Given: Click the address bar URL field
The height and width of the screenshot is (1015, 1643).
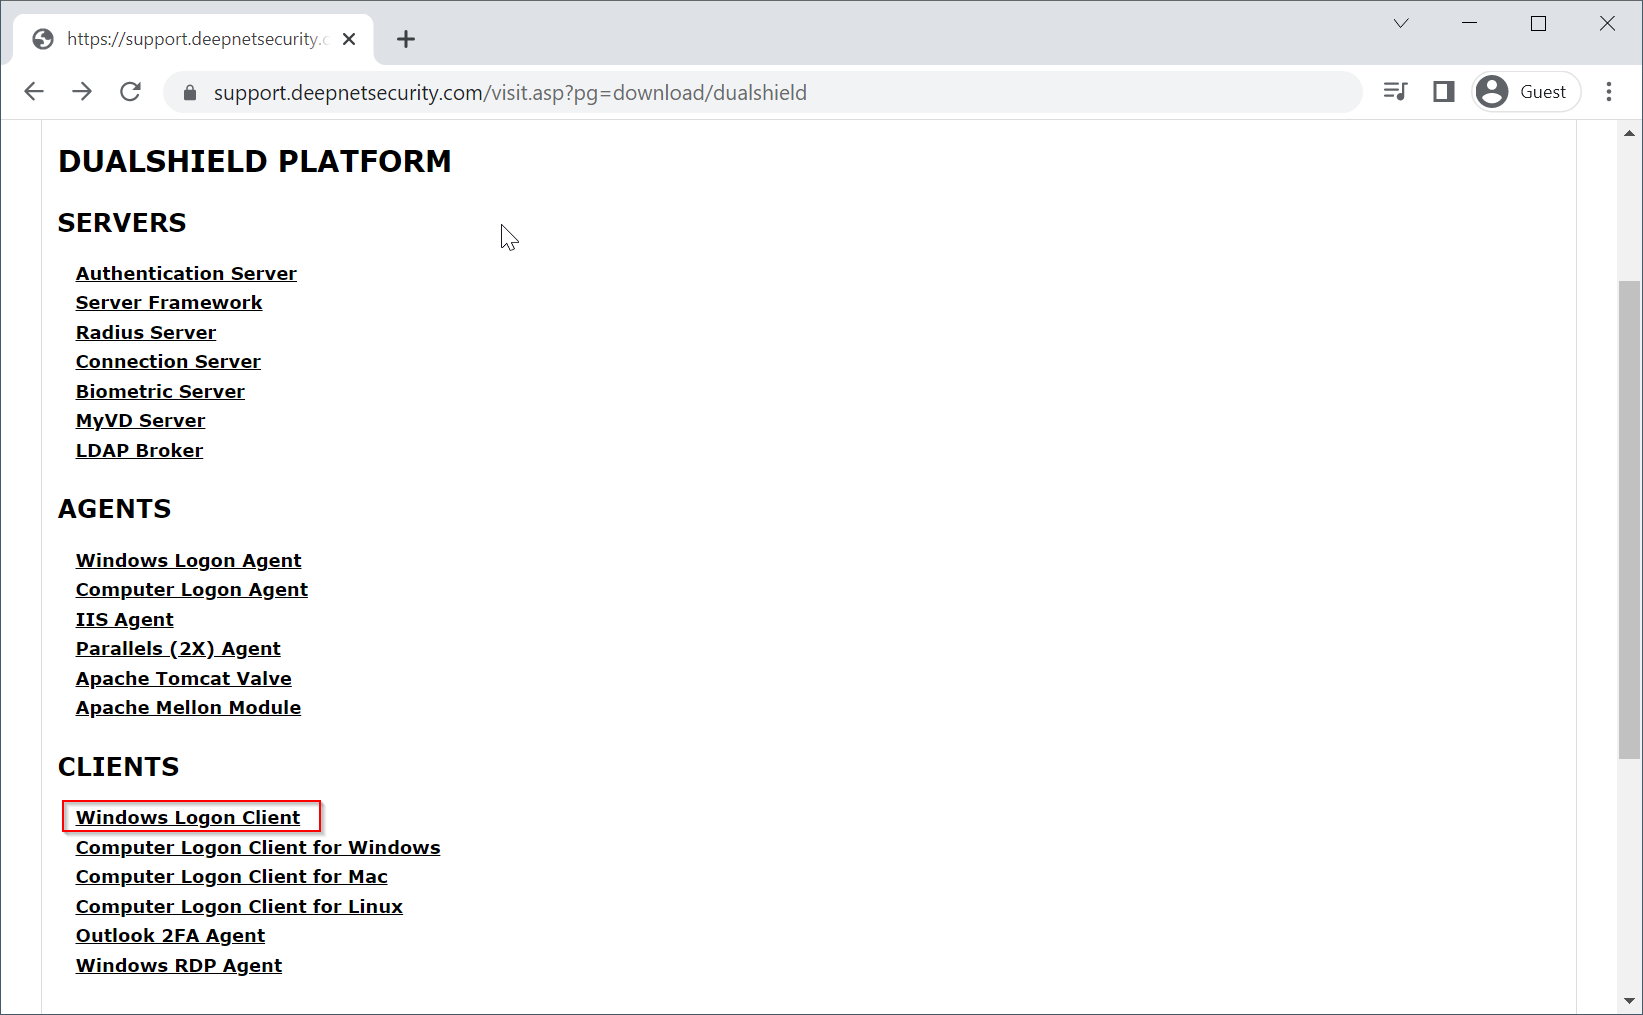Looking at the screenshot, I should pos(700,93).
